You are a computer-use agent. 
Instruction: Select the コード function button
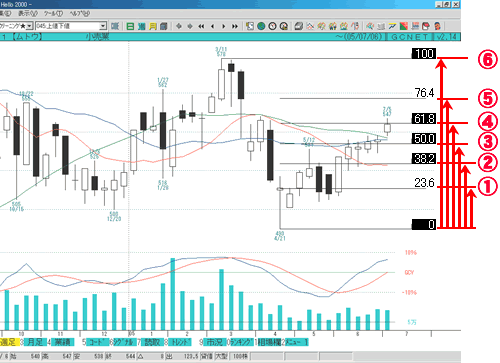98,342
